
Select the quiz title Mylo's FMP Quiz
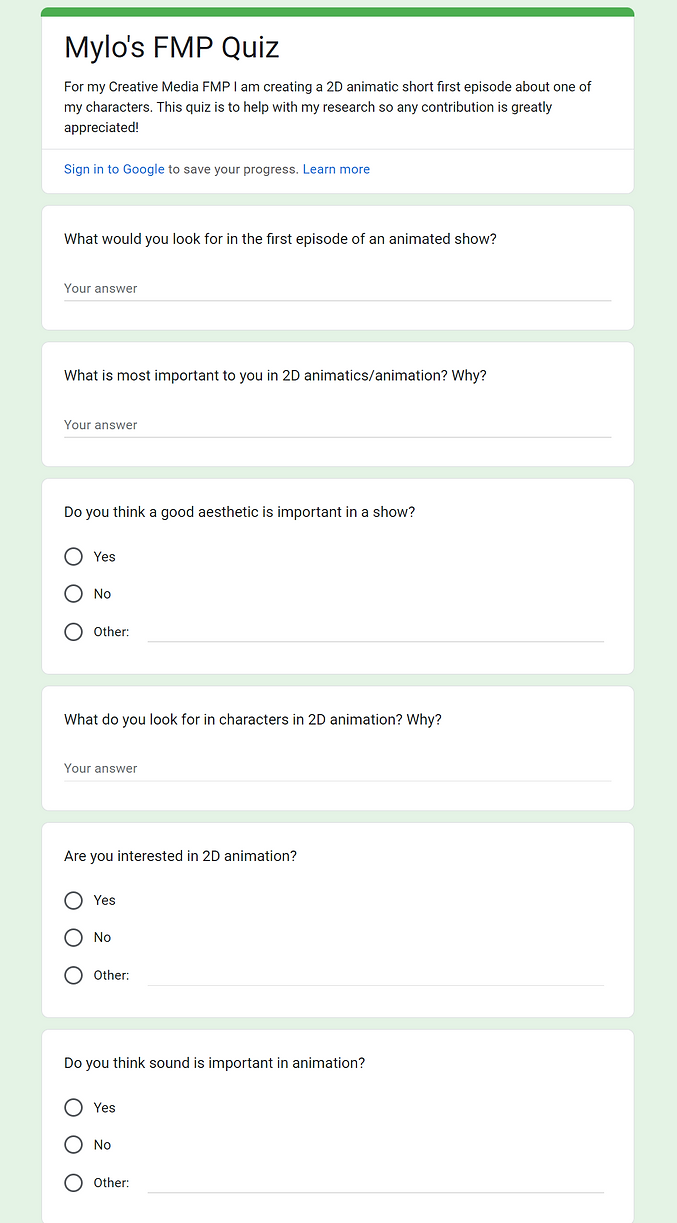[x=171, y=47]
